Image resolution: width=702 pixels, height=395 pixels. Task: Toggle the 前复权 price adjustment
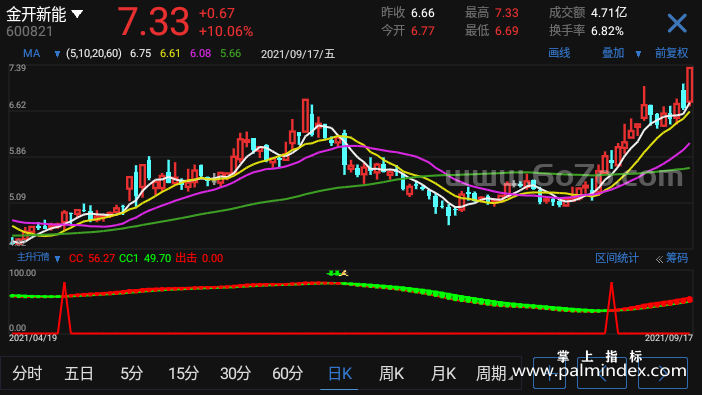click(671, 53)
